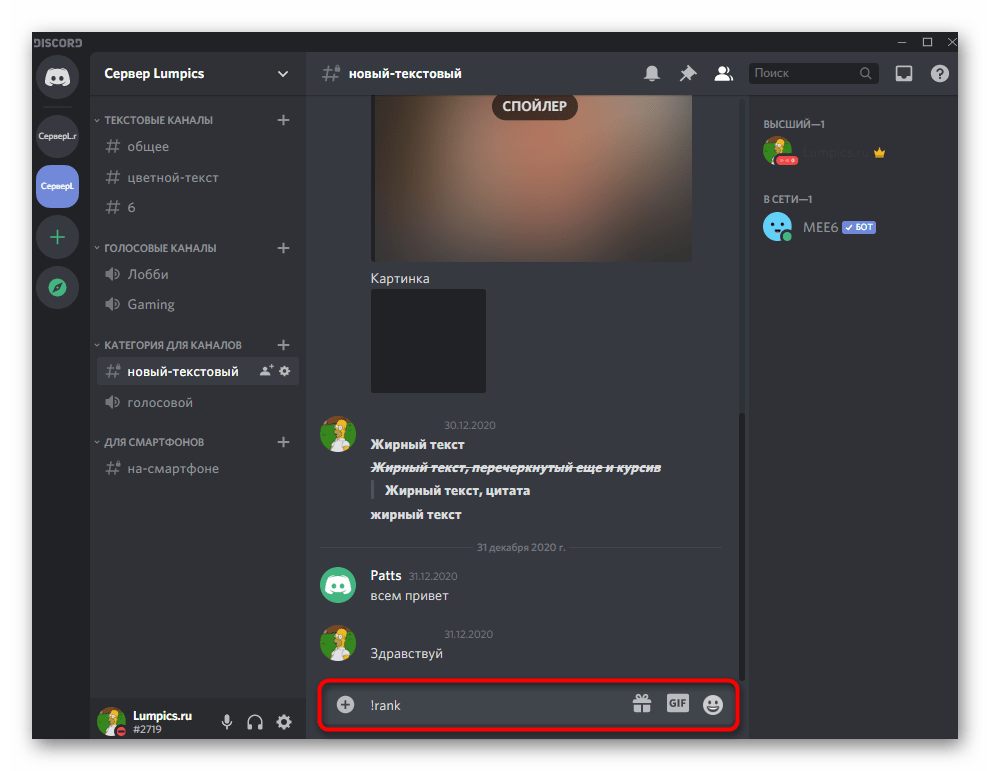This screenshot has width=990, height=771.
Task: Click the gift Nitro icon
Action: 642,704
